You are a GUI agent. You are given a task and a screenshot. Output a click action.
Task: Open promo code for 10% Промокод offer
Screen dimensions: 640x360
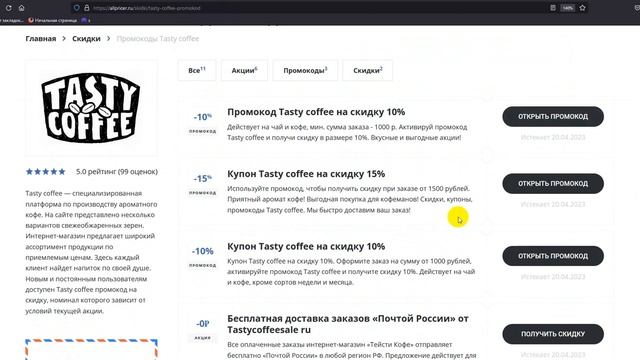[553, 117]
